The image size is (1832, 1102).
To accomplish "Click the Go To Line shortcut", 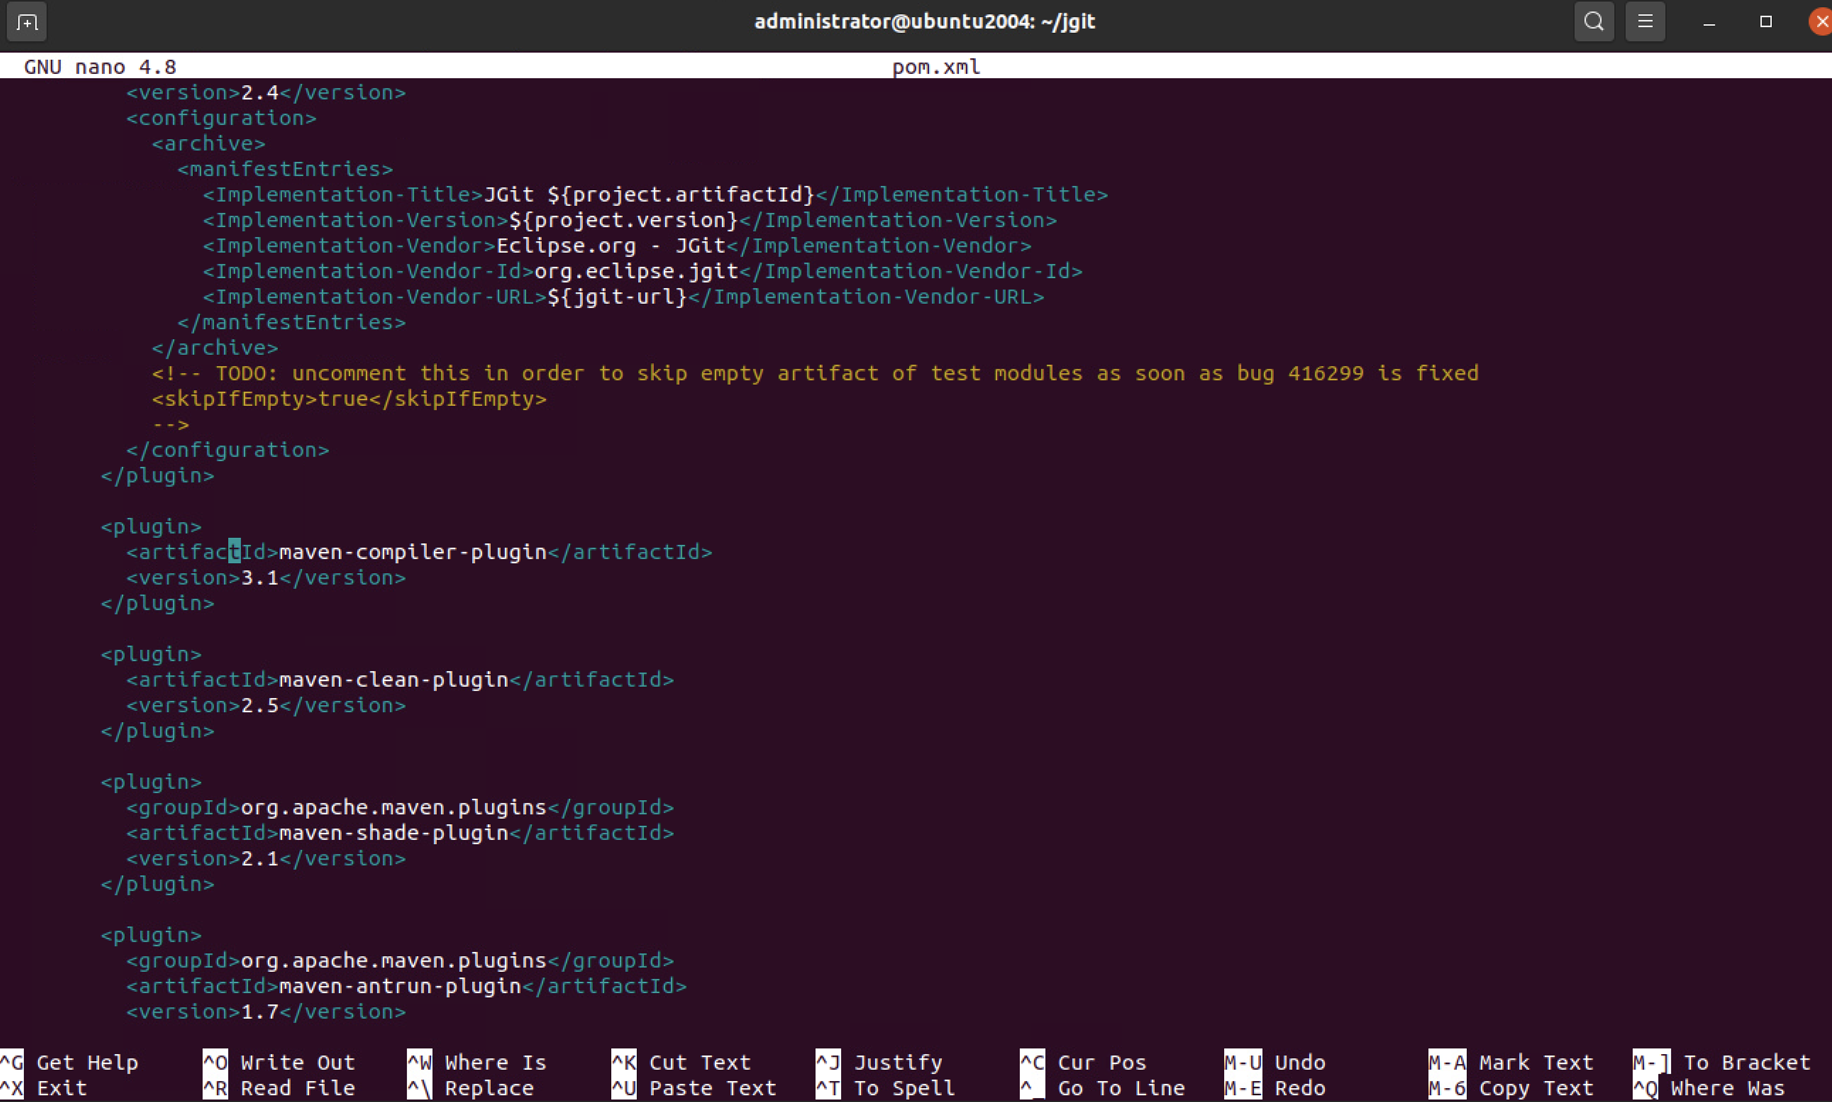I will pyautogui.click(x=1102, y=1088).
